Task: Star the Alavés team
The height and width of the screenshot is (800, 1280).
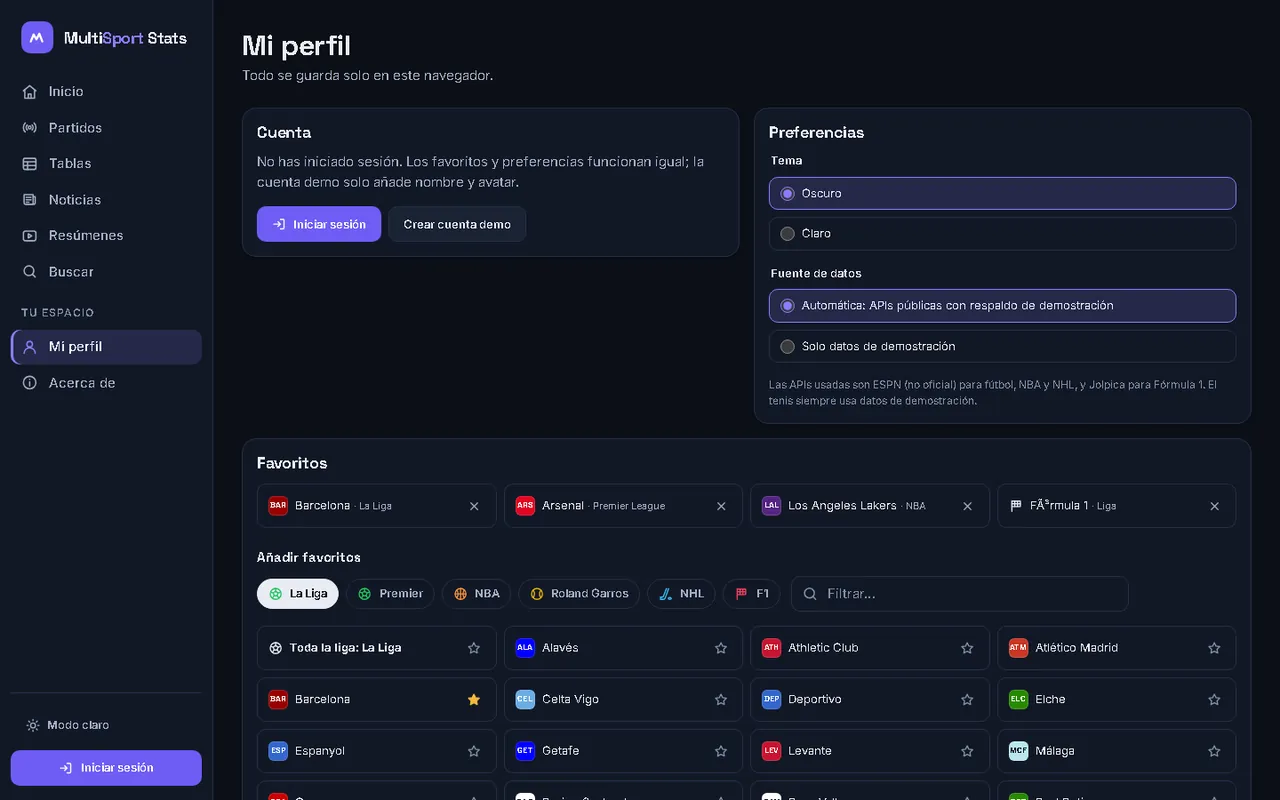Action: [x=721, y=648]
